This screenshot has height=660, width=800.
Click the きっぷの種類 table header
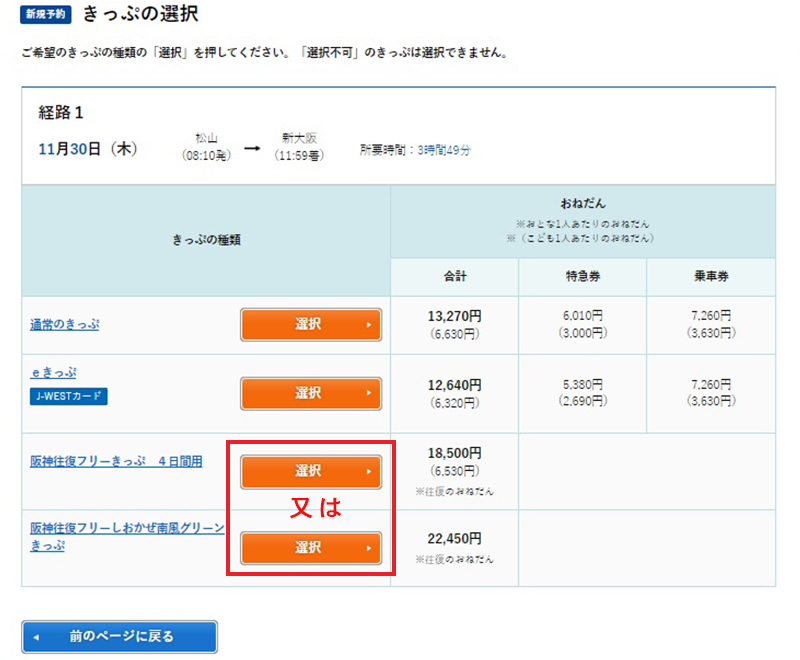pyautogui.click(x=206, y=240)
